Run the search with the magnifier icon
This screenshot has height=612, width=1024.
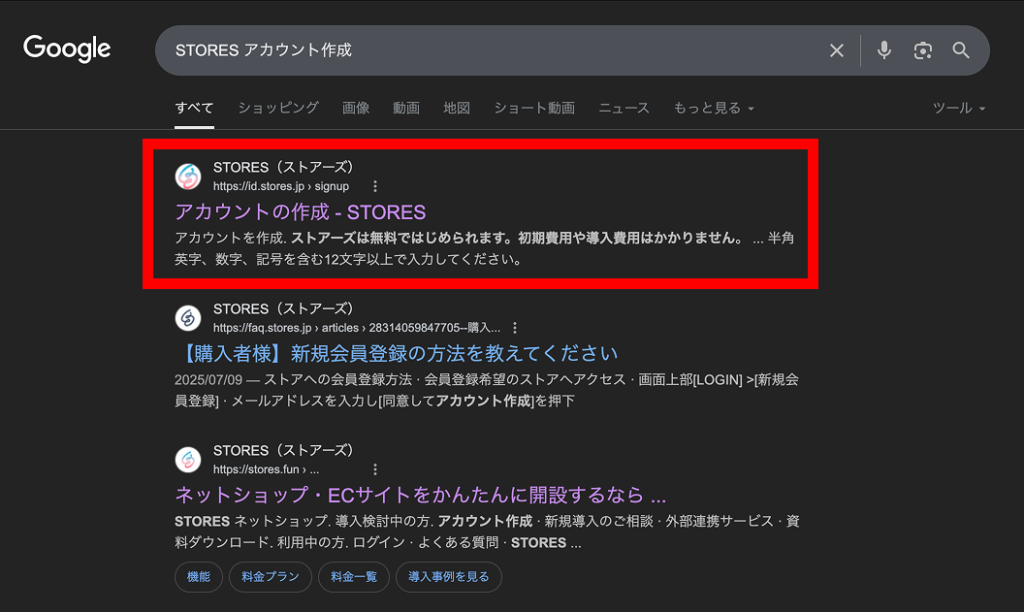click(960, 50)
